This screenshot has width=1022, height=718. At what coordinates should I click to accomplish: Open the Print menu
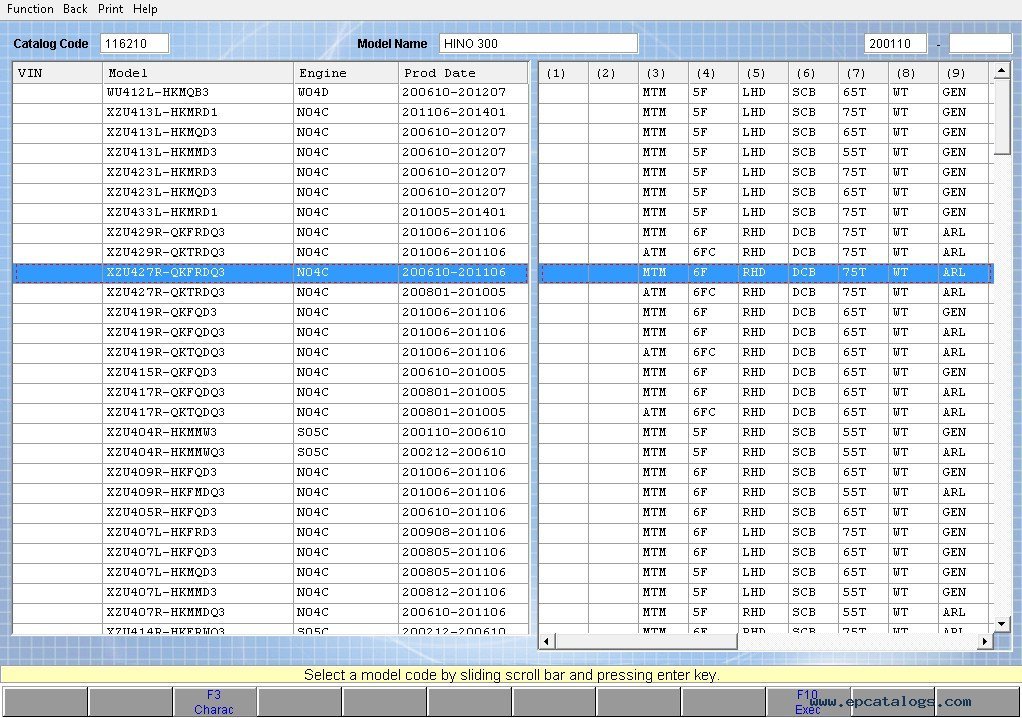pyautogui.click(x=110, y=9)
